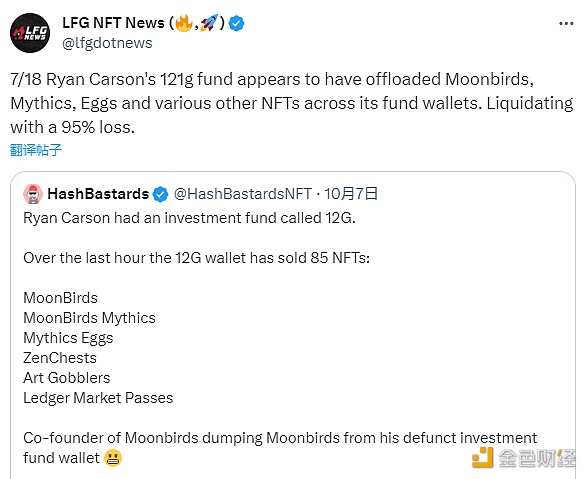Click the HashBastards name in quoted tweet
Screen dimensions: 587x479
pos(98,194)
